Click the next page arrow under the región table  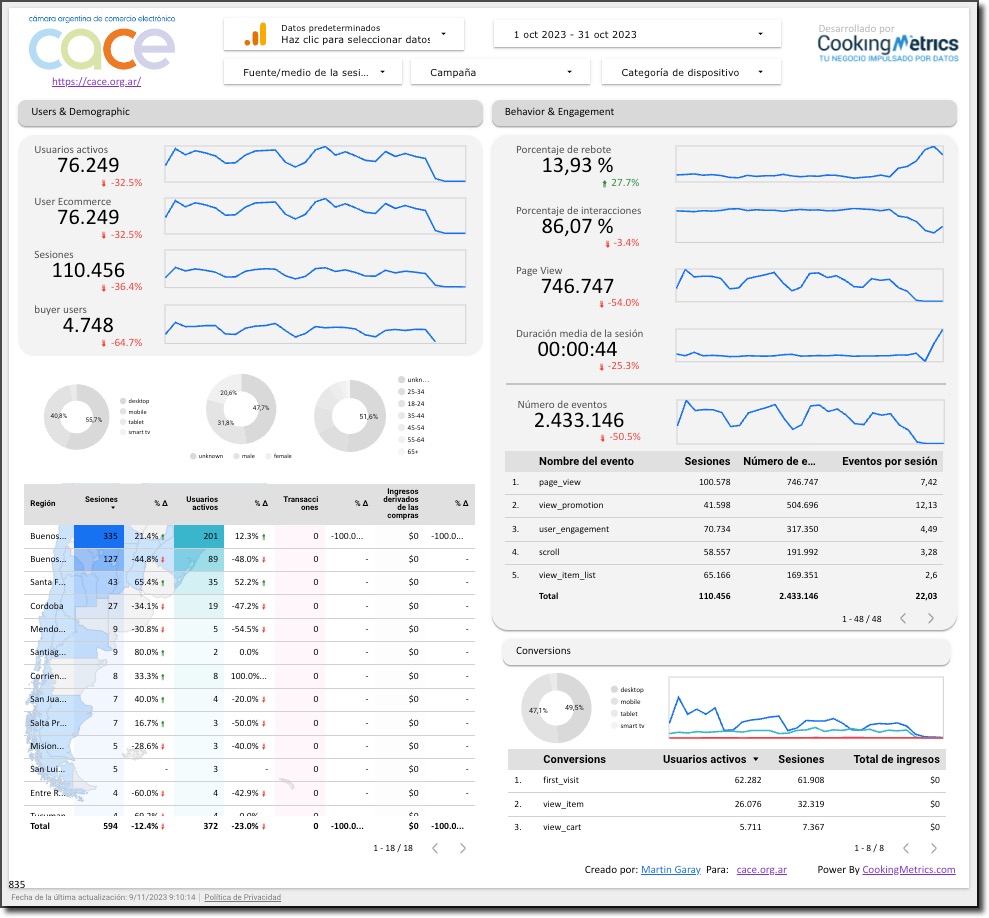click(463, 848)
